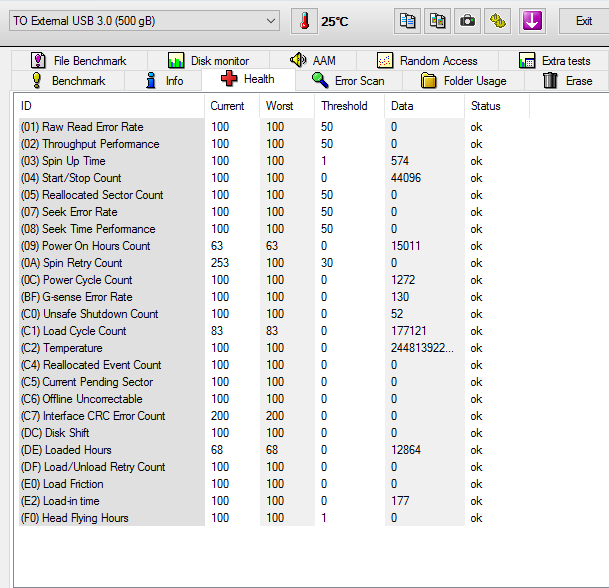Open the Extra tests tab

[554, 61]
